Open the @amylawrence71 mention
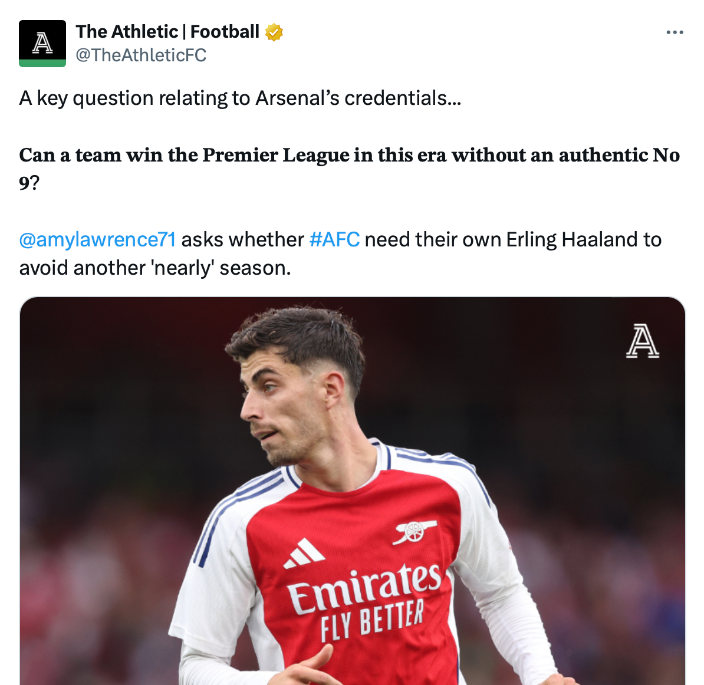Viewport: 704px width, 685px height. [x=97, y=240]
